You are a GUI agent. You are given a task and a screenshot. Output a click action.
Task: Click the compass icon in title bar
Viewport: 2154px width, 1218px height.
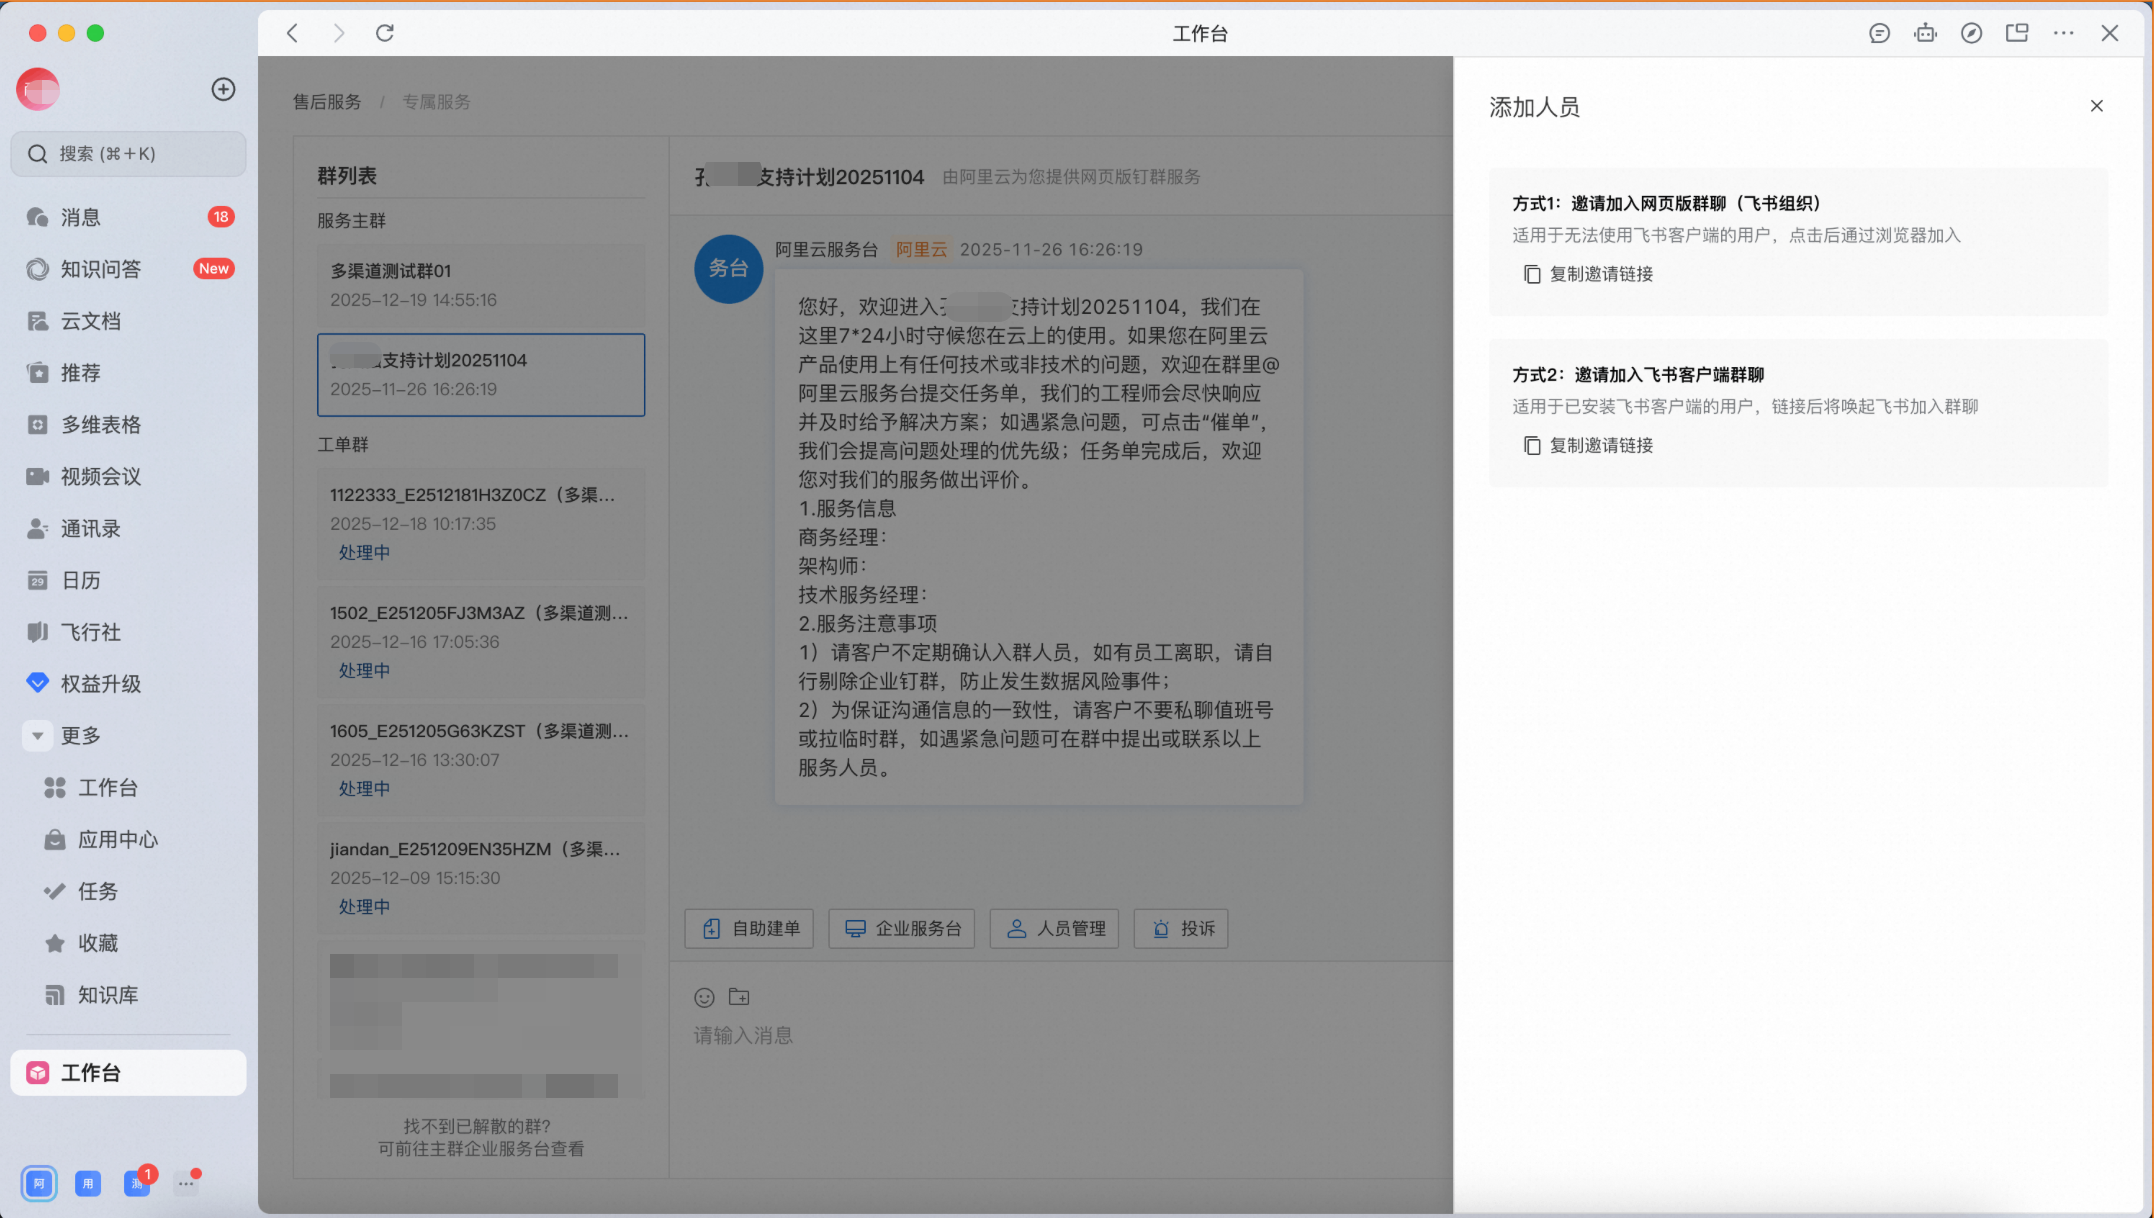(1971, 33)
